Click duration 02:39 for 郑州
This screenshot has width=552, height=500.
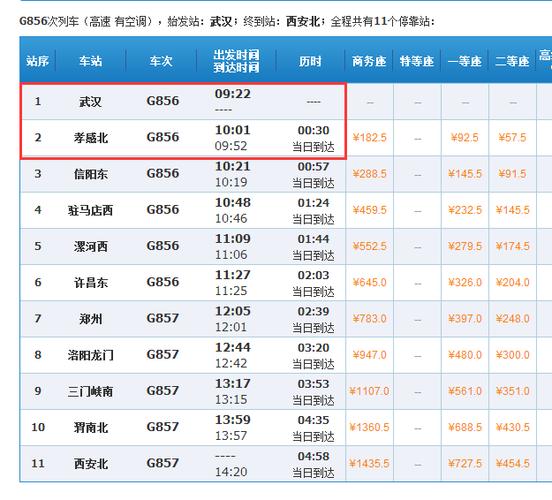[313, 311]
